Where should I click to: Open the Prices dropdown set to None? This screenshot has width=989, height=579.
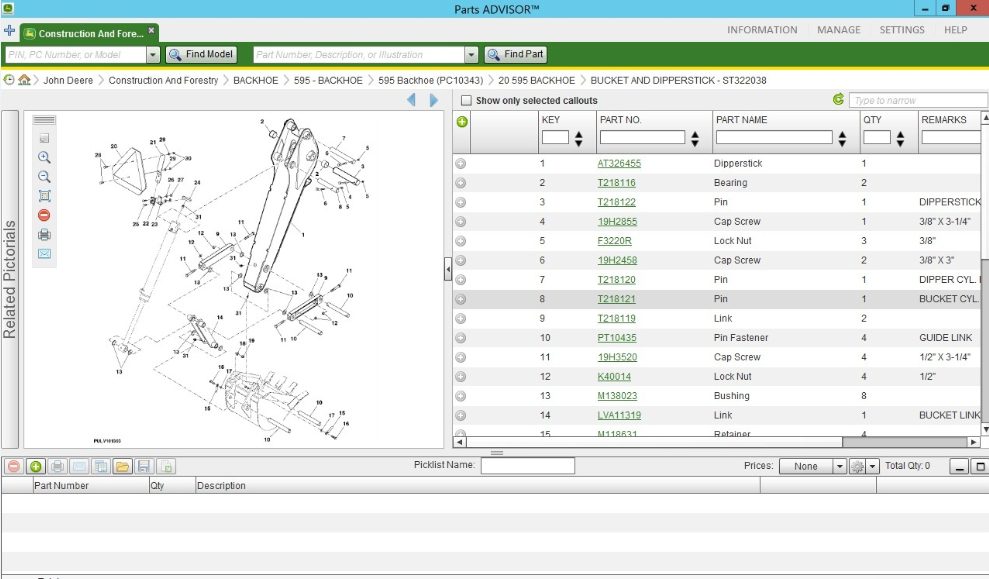tap(812, 465)
